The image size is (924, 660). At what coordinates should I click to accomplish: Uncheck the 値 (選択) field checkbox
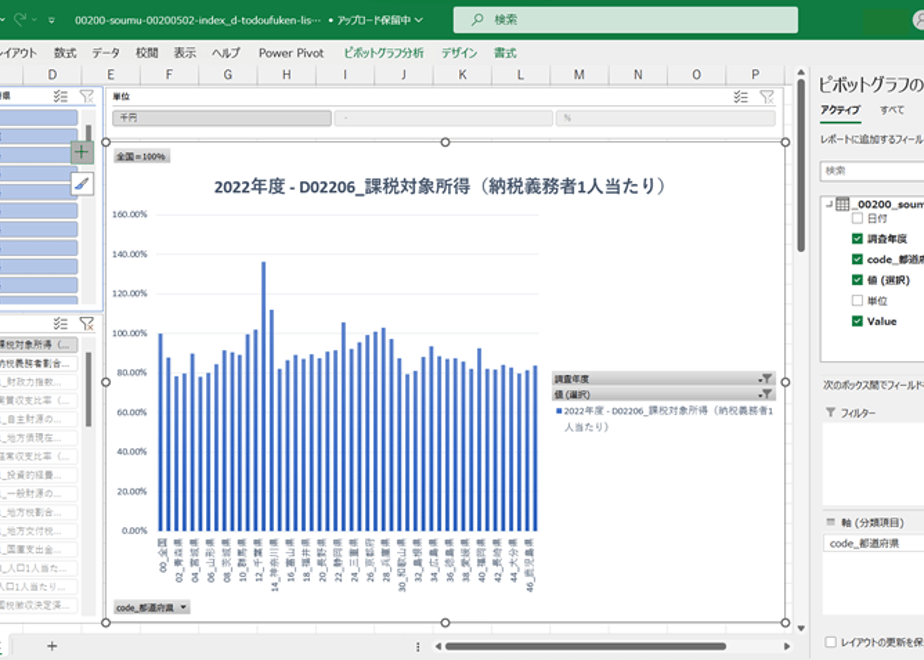point(857,280)
